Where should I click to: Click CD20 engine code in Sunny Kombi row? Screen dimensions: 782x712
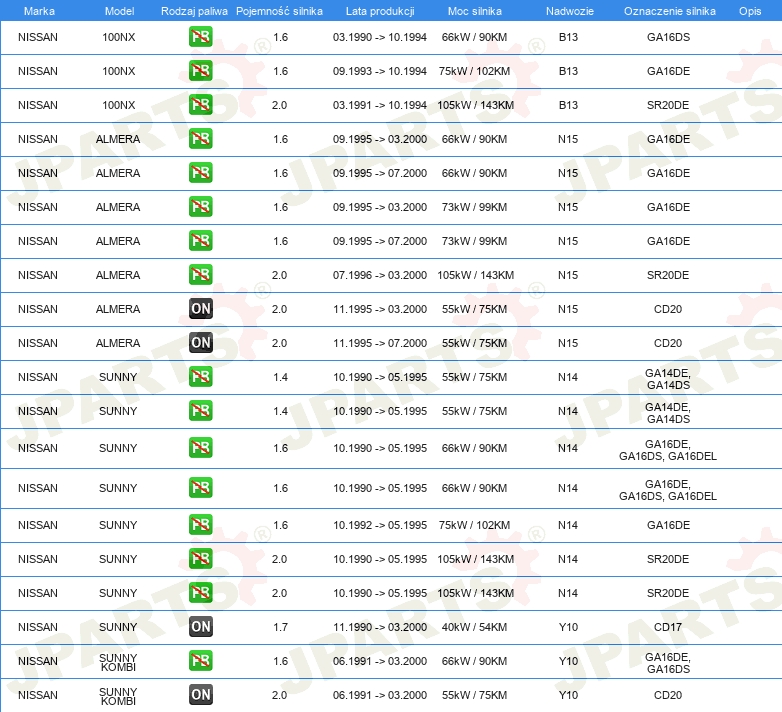coord(668,695)
